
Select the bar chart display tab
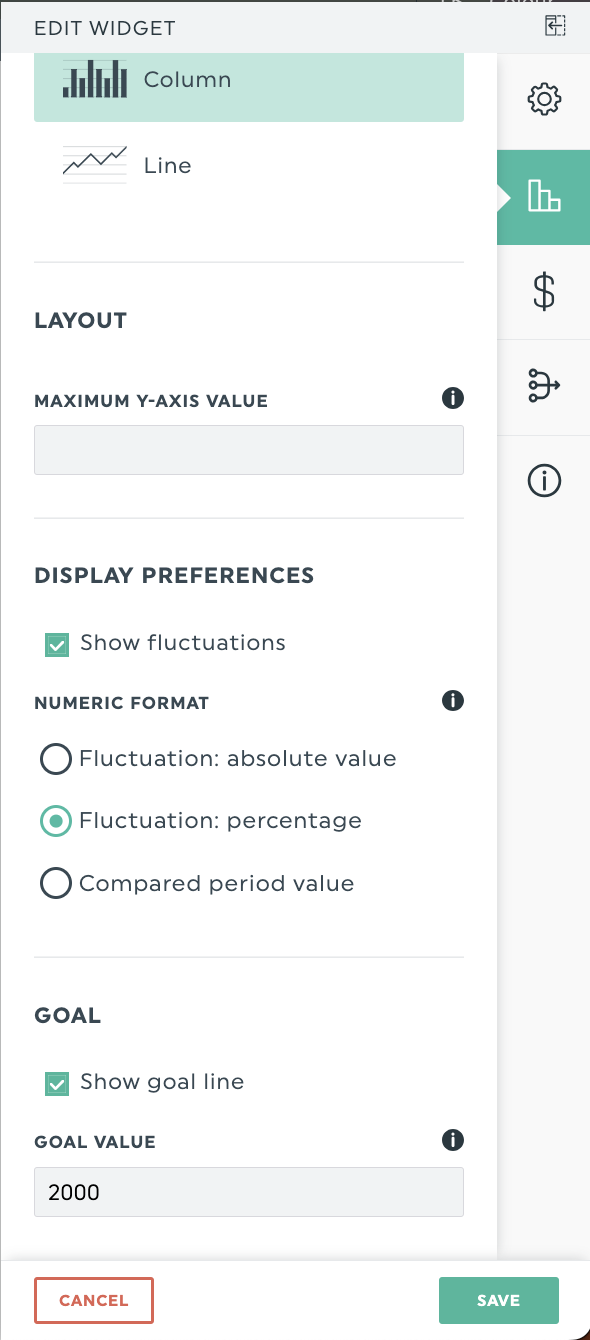click(x=544, y=197)
